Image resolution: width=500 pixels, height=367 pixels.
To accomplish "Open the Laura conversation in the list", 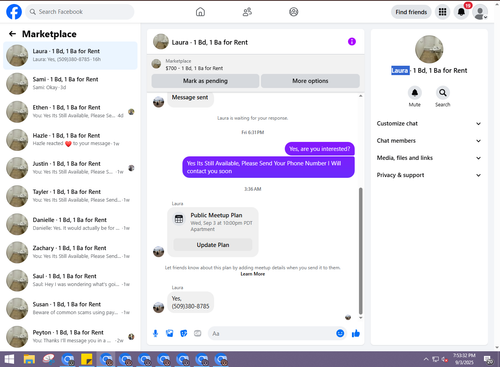I will tap(70, 55).
